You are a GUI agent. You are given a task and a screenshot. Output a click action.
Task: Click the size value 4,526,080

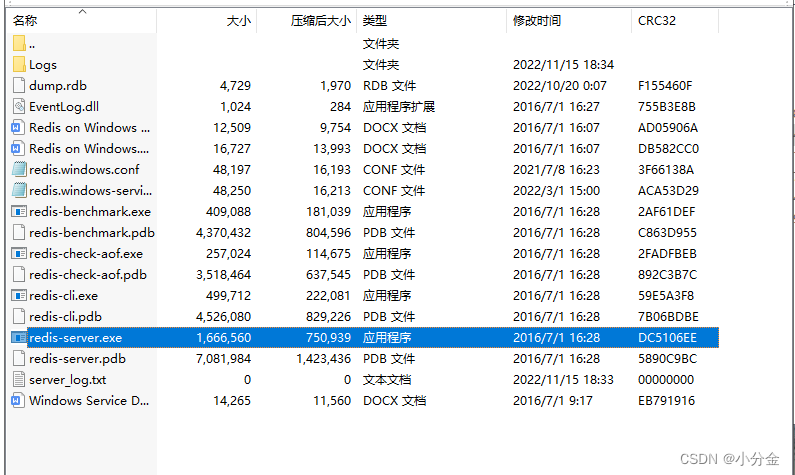pyautogui.click(x=224, y=317)
